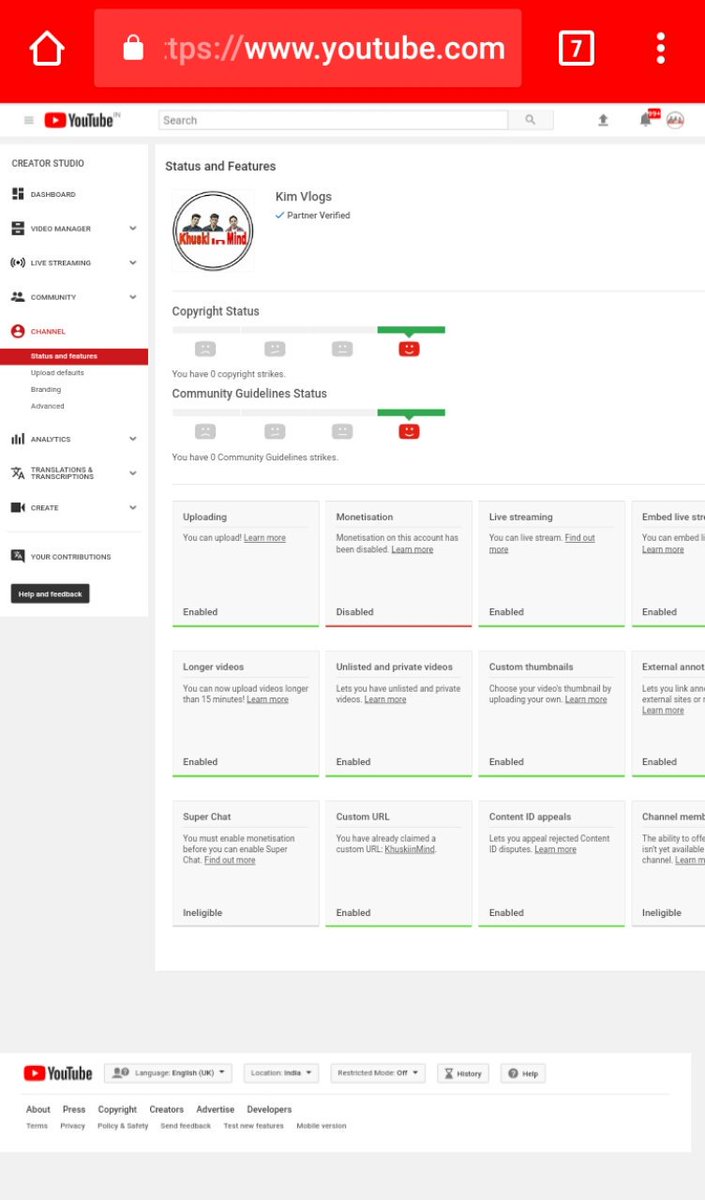Click the Help and feedback button
The image size is (705, 1200).
click(x=50, y=594)
